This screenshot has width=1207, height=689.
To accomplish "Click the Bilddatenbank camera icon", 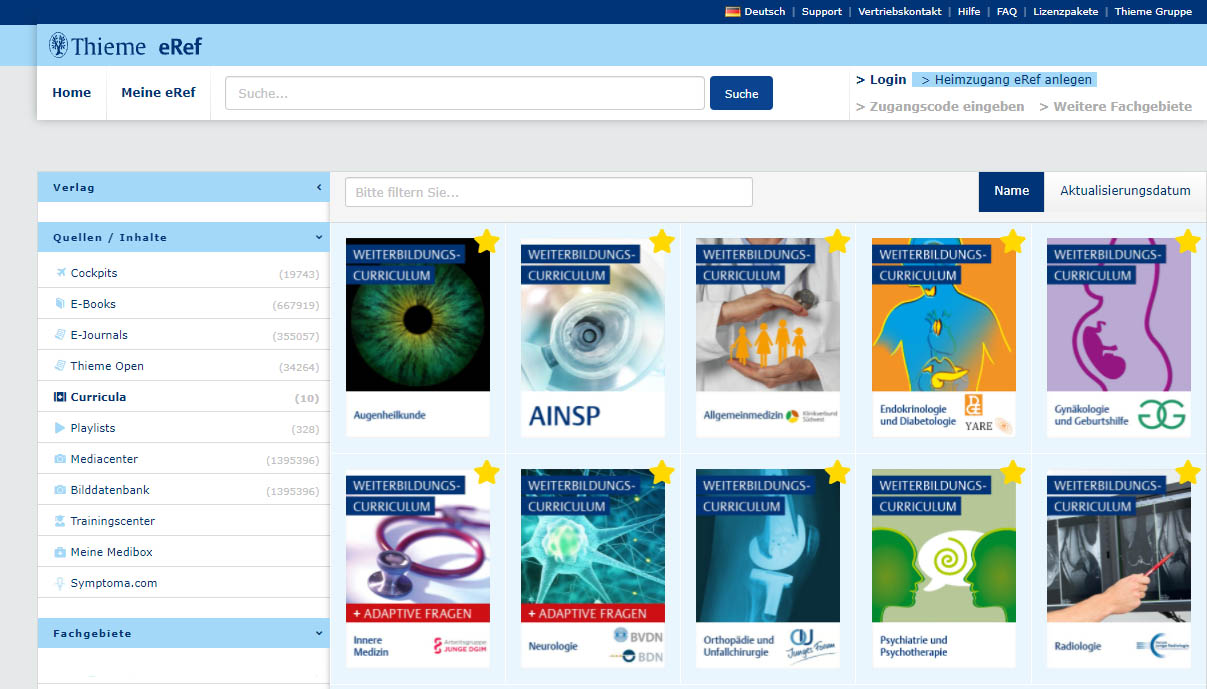I will click(x=60, y=490).
